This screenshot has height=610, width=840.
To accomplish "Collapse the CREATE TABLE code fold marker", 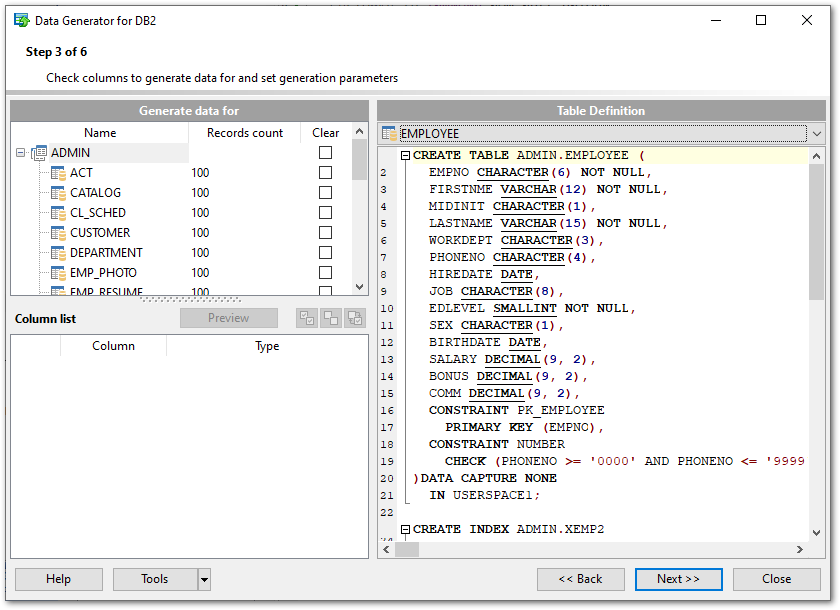I will [x=406, y=156].
